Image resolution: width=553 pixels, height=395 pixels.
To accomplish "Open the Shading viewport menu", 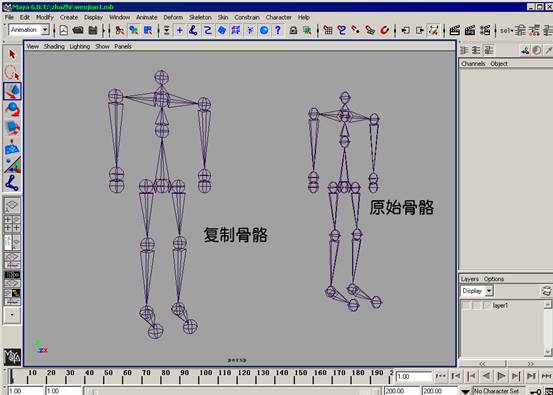I will [54, 46].
